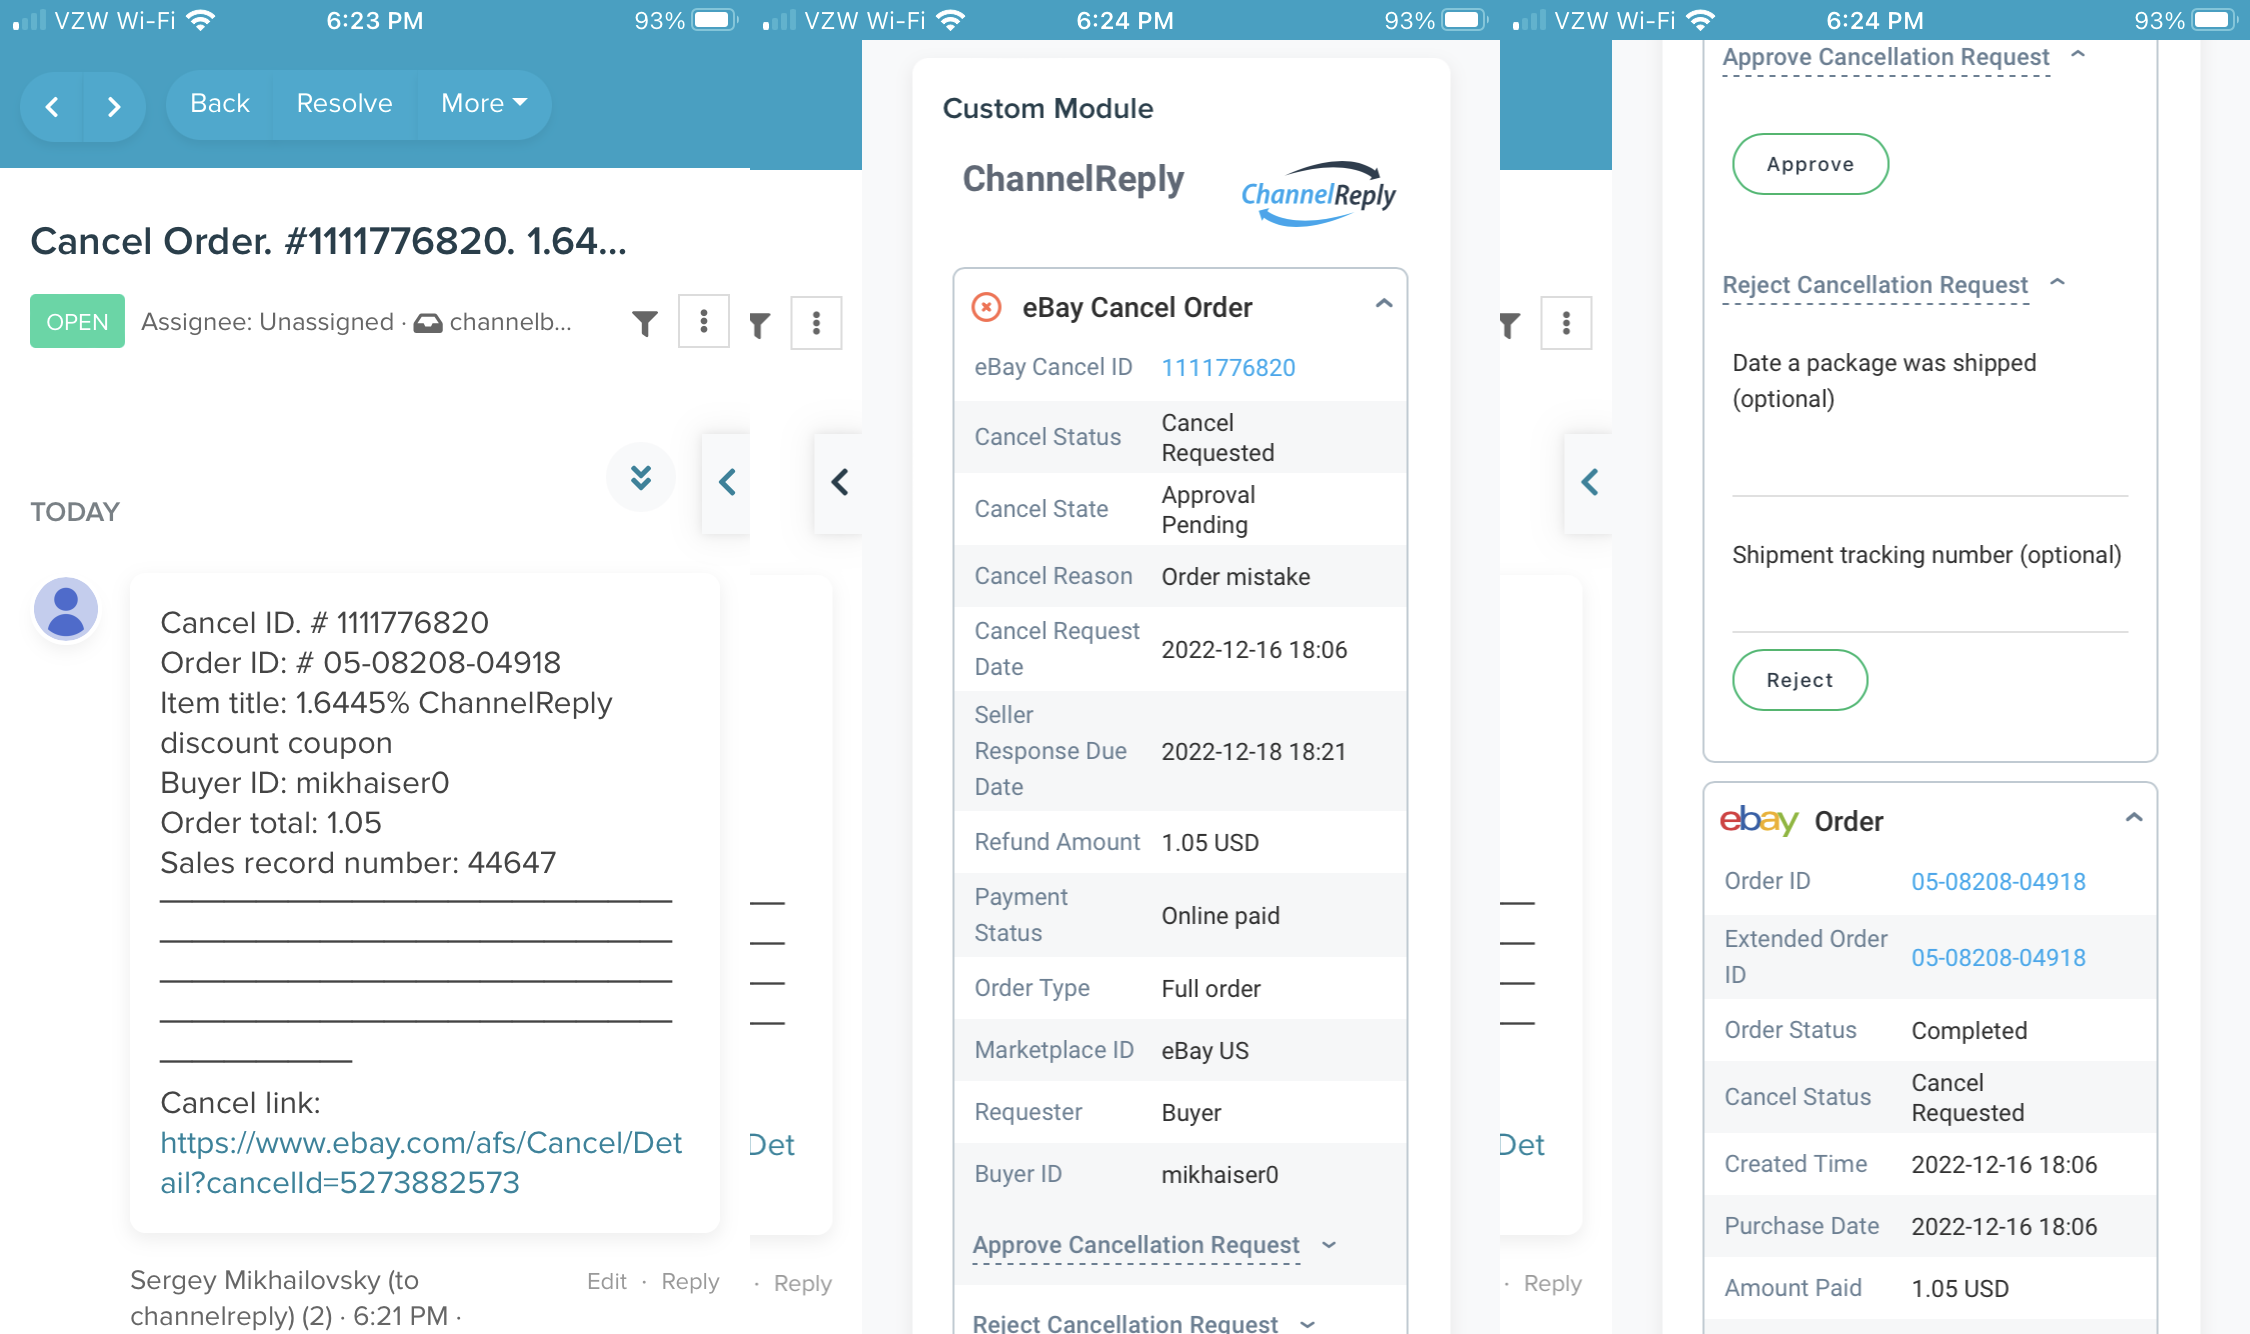Open the three-dot menu next to channelb...
Image resolution: width=2250 pixels, height=1334 pixels.
click(704, 321)
